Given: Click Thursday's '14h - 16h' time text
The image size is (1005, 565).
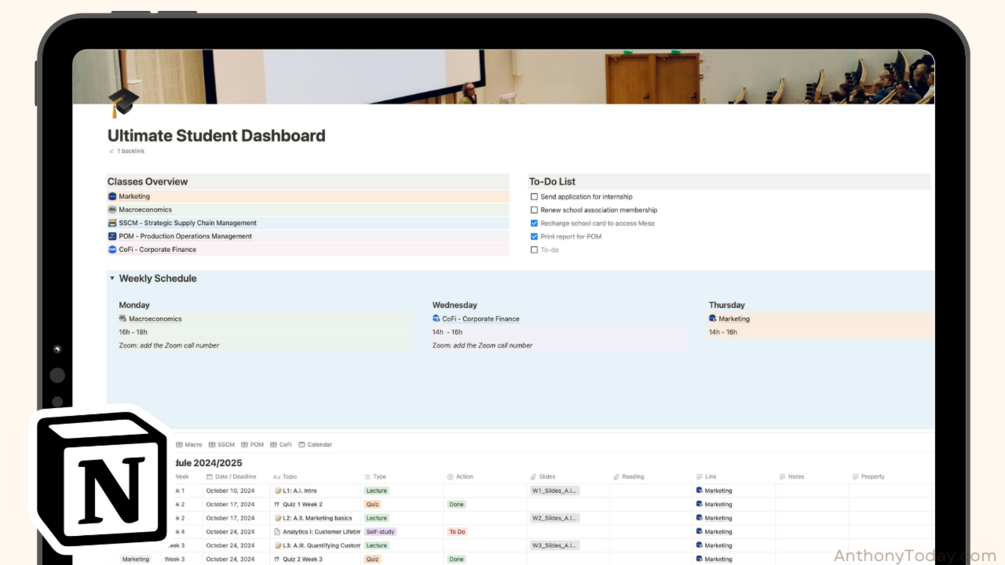Looking at the screenshot, I should tap(723, 332).
